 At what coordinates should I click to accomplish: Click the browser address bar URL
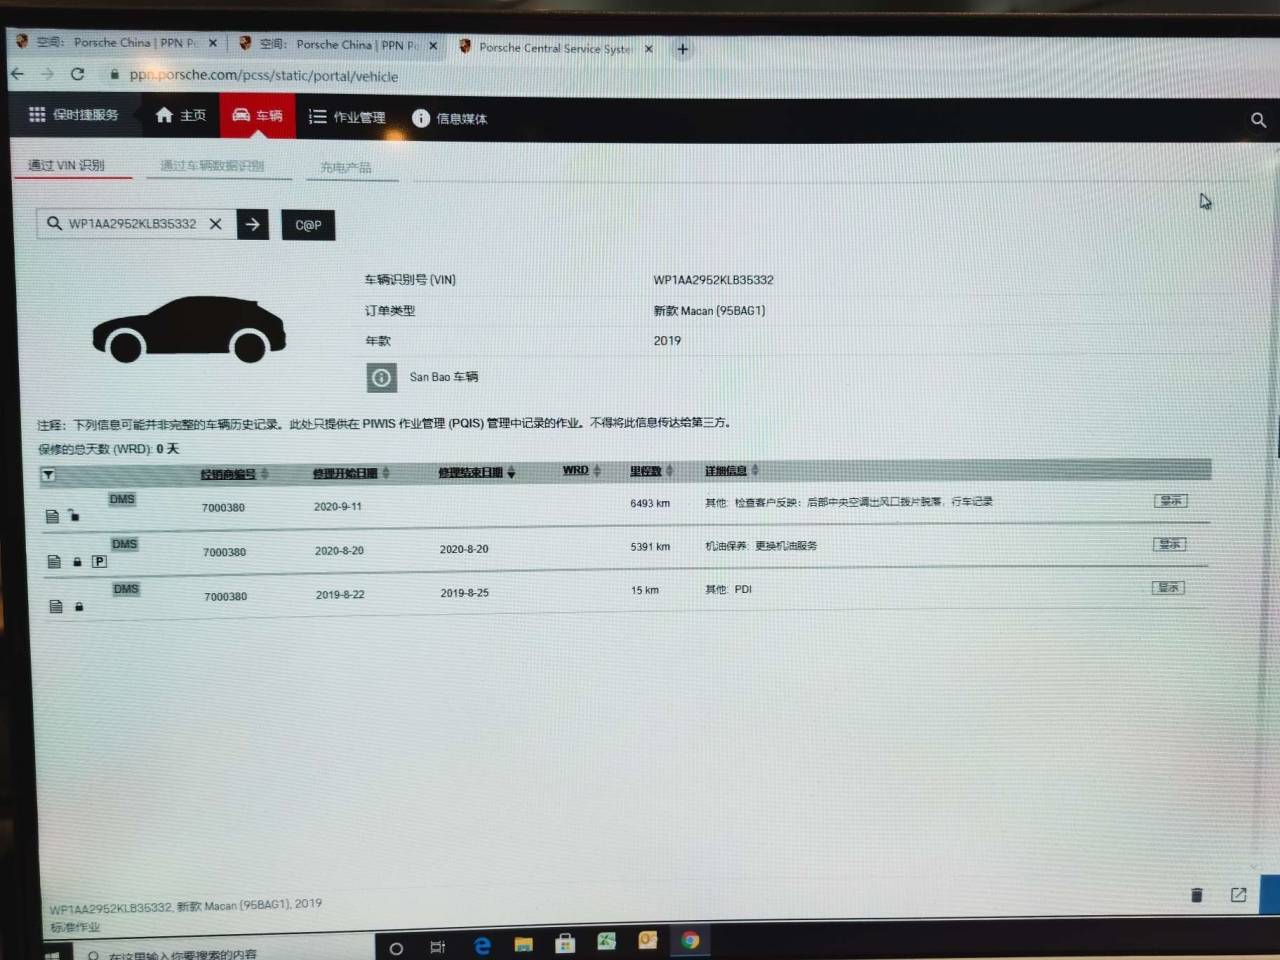(x=264, y=75)
